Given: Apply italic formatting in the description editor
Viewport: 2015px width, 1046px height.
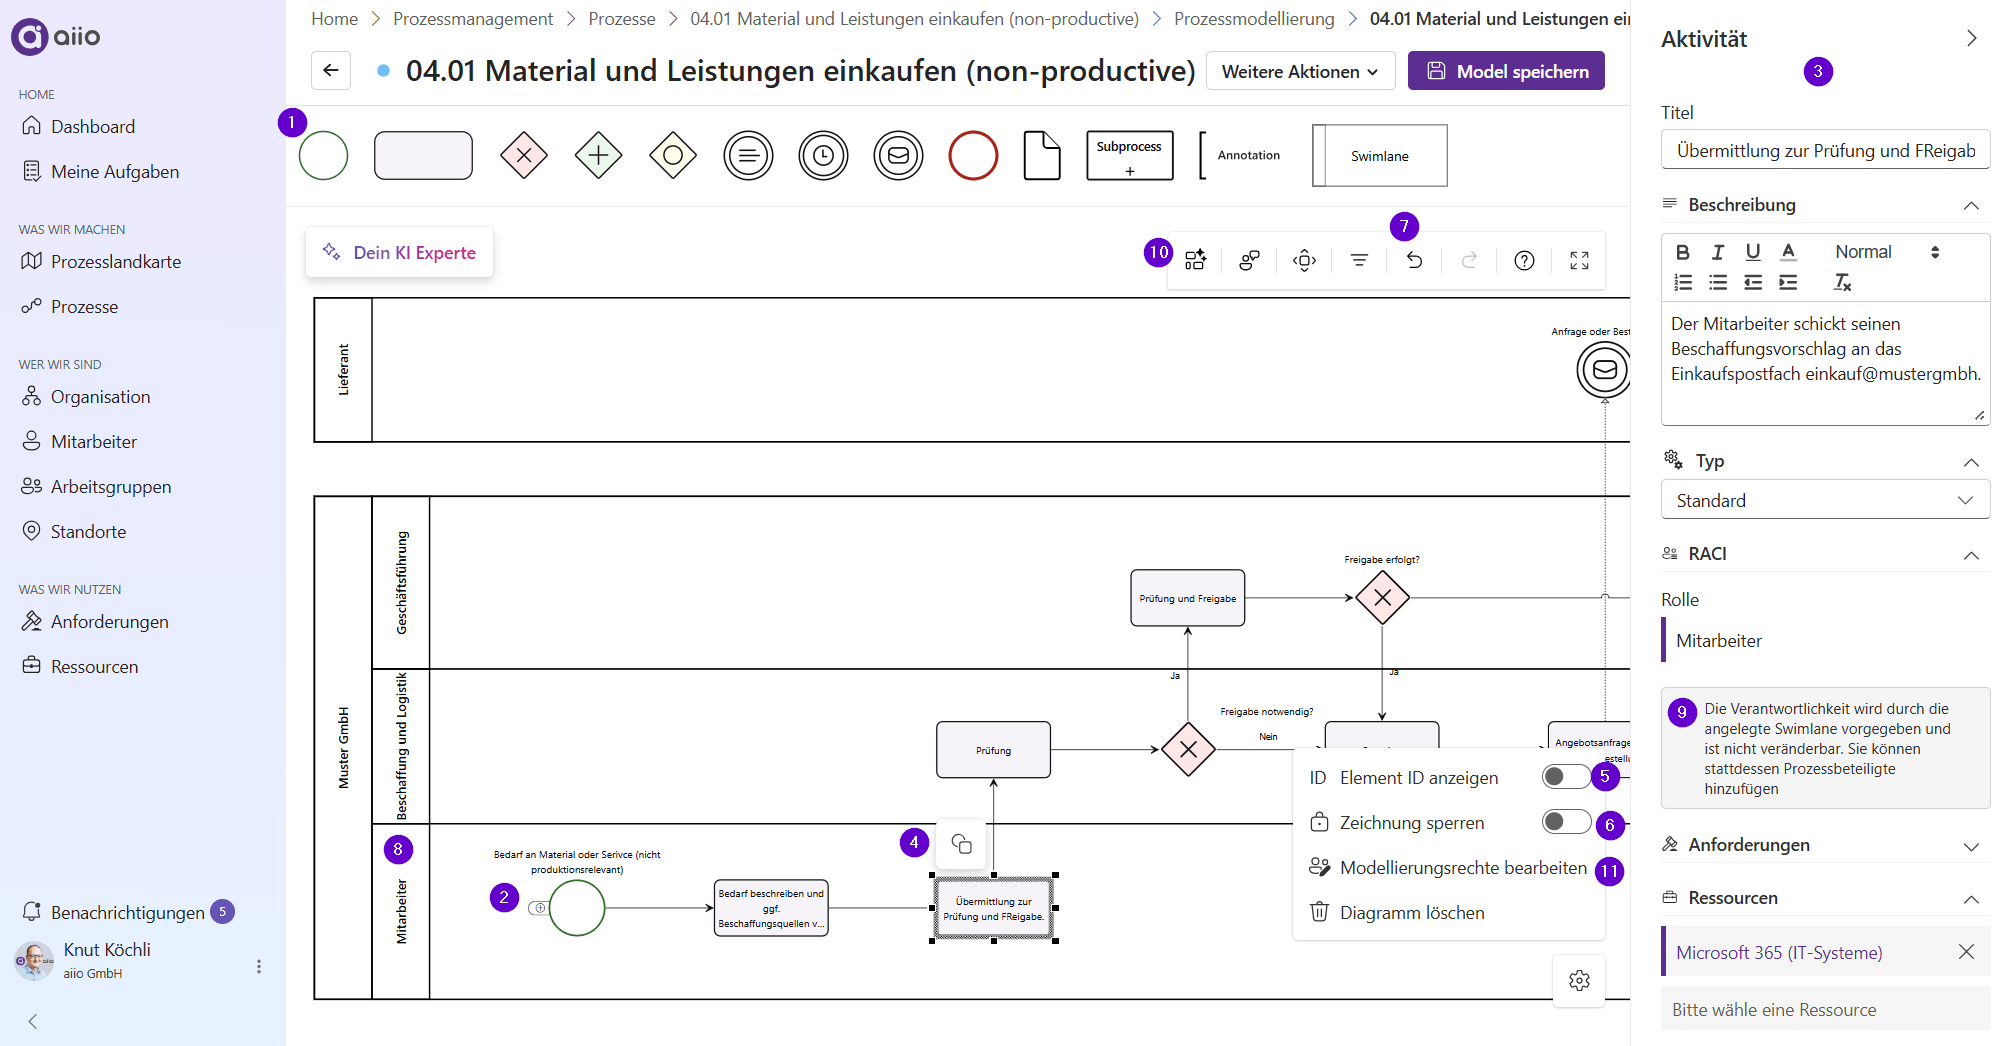Looking at the screenshot, I should (1718, 252).
